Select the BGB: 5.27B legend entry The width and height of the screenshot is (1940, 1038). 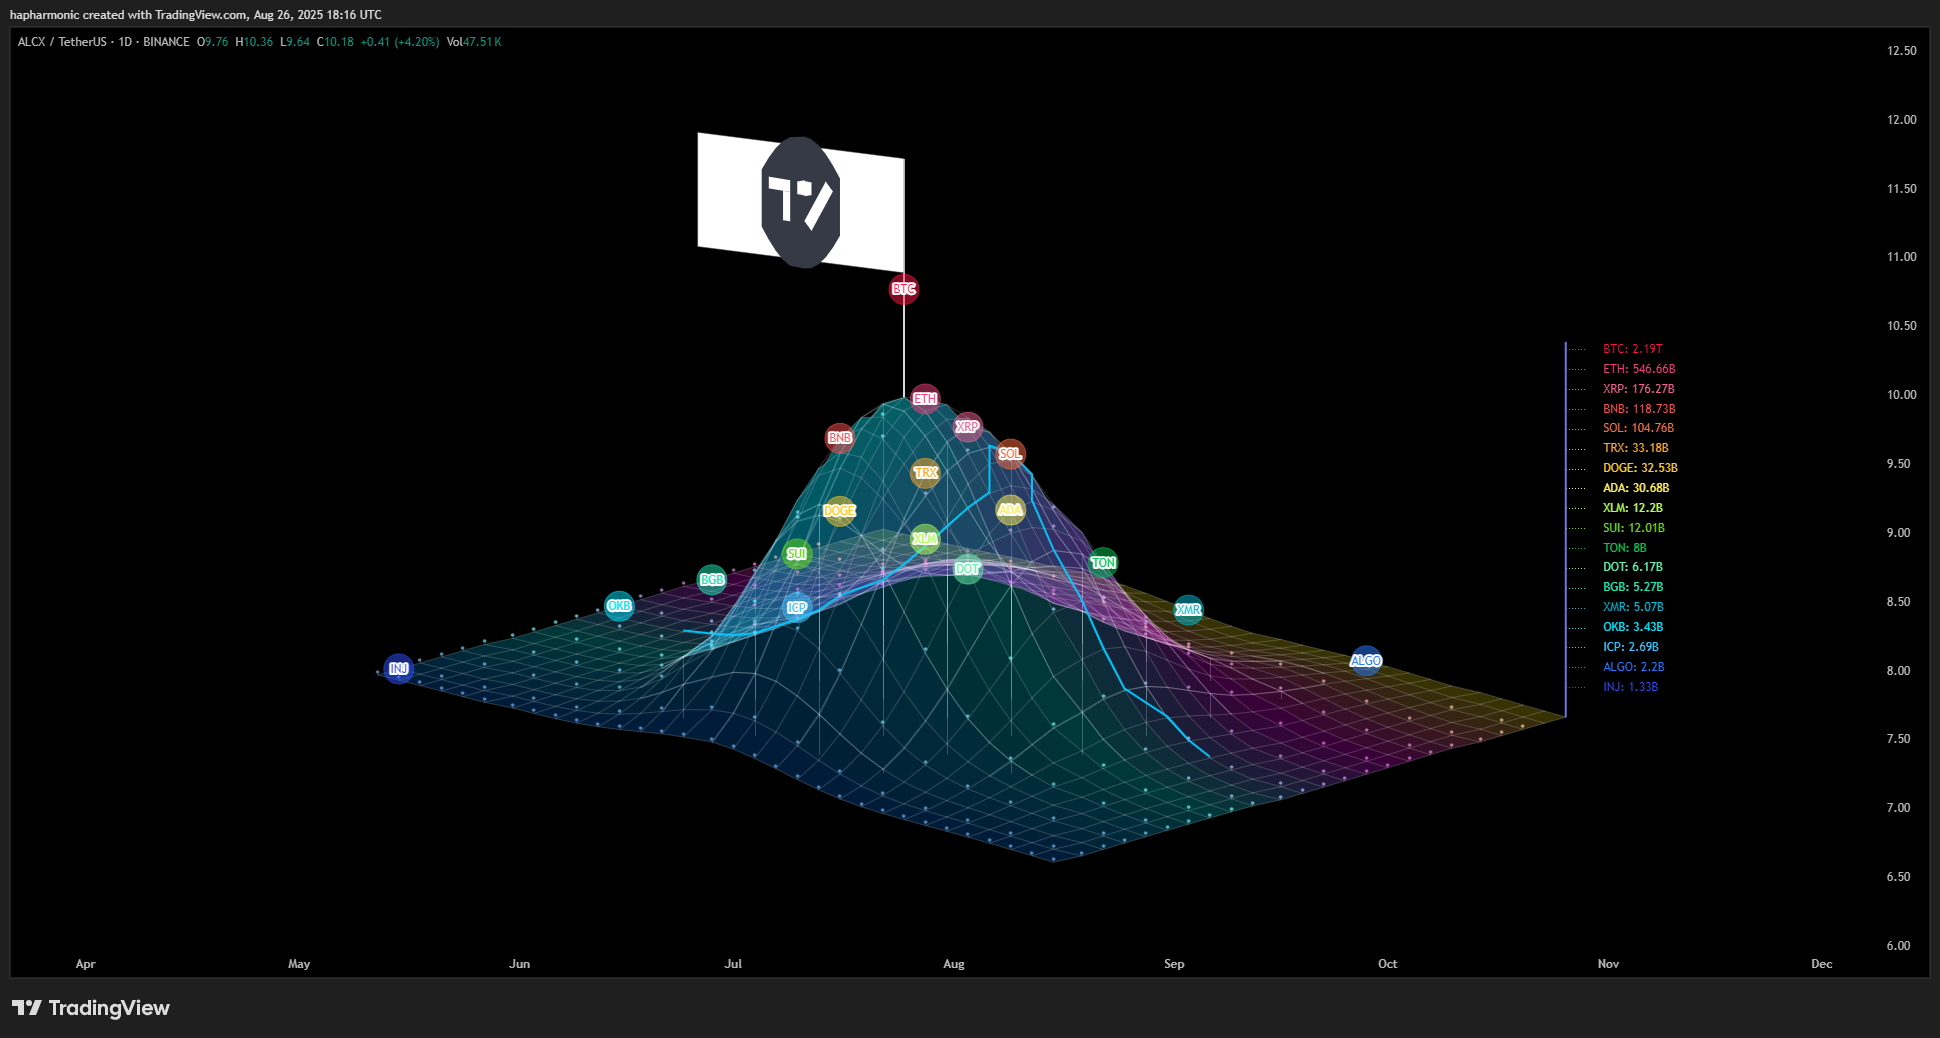coord(1633,587)
